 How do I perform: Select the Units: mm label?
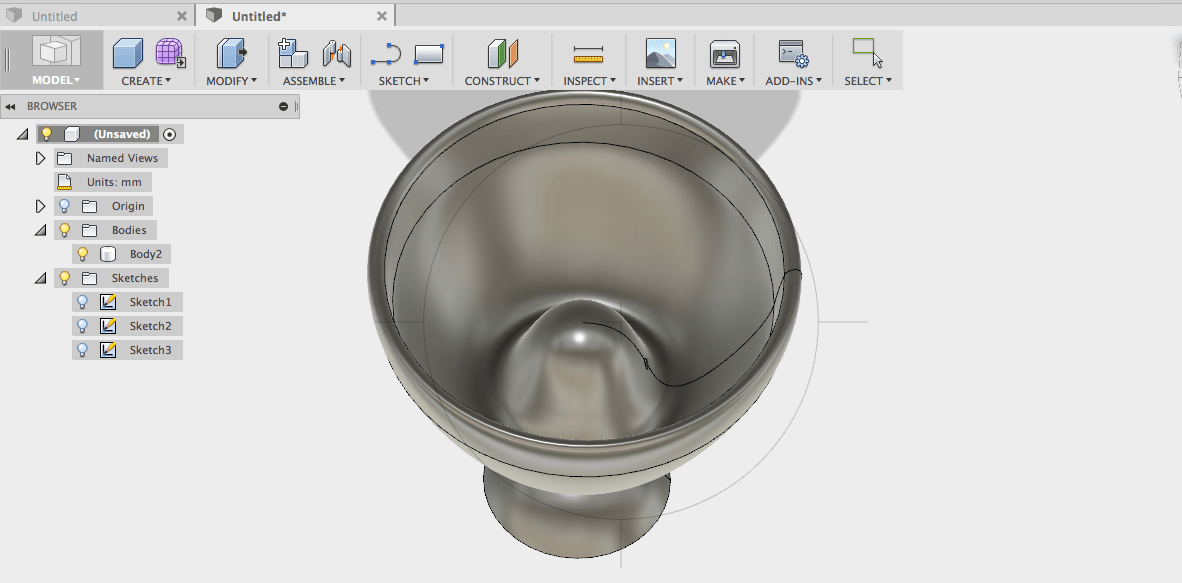(x=114, y=182)
